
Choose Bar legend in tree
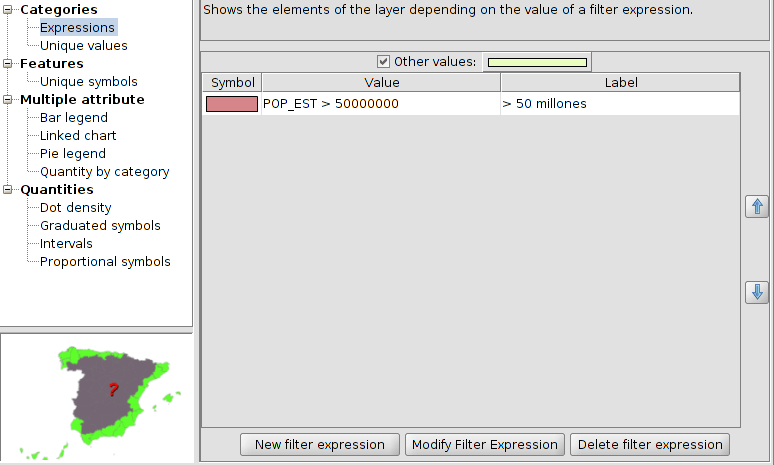73,118
